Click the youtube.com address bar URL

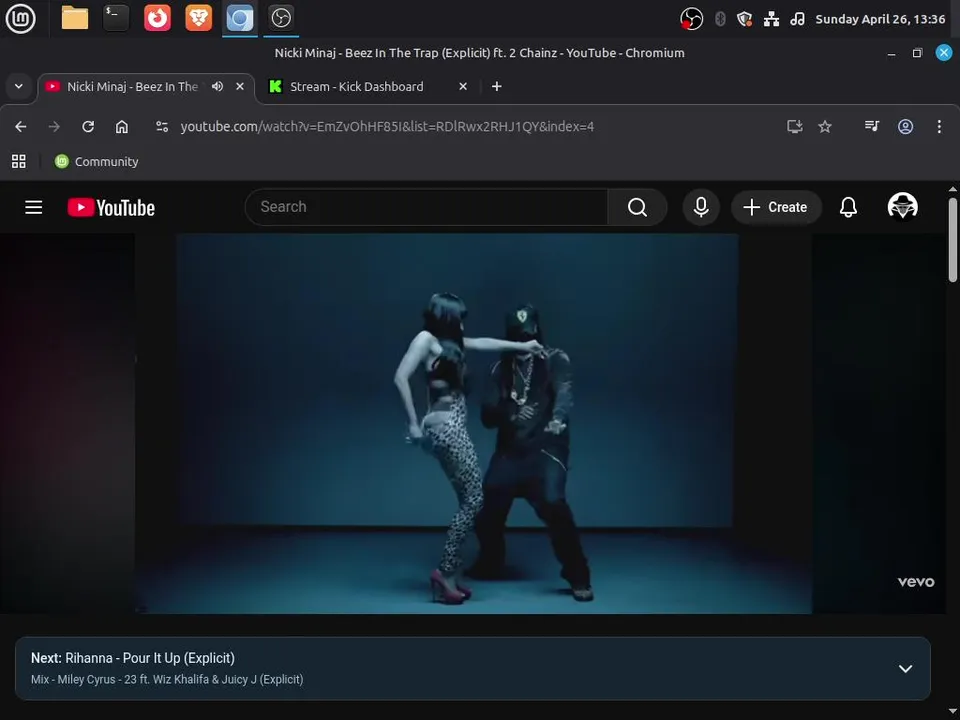click(x=387, y=127)
